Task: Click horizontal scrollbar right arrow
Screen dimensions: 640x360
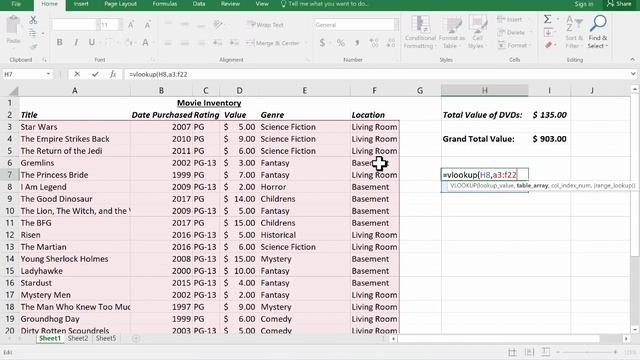Action: click(x=626, y=338)
